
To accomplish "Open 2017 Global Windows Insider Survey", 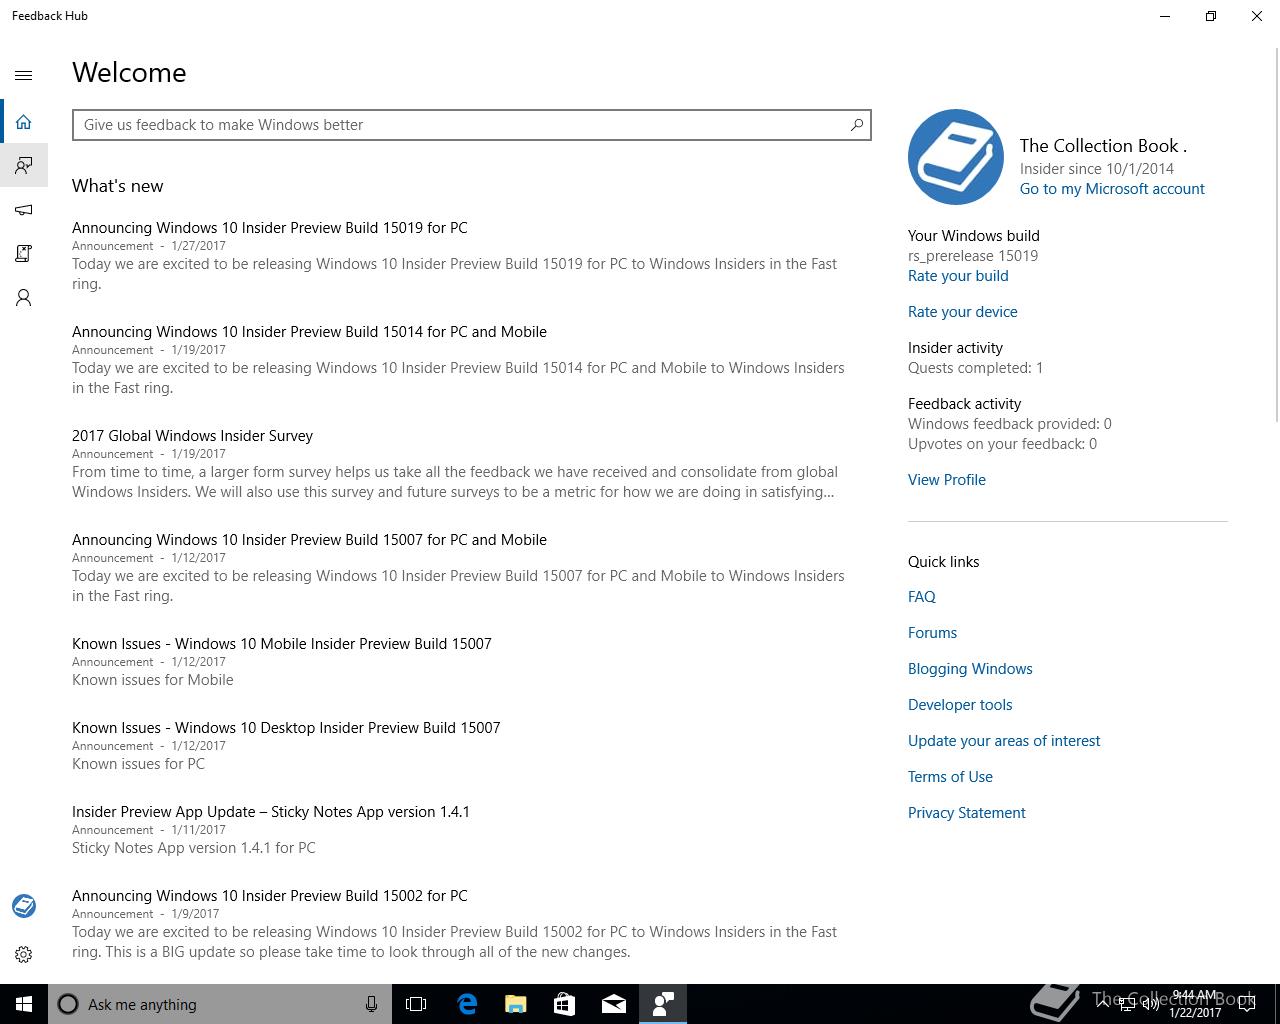I will 192,436.
